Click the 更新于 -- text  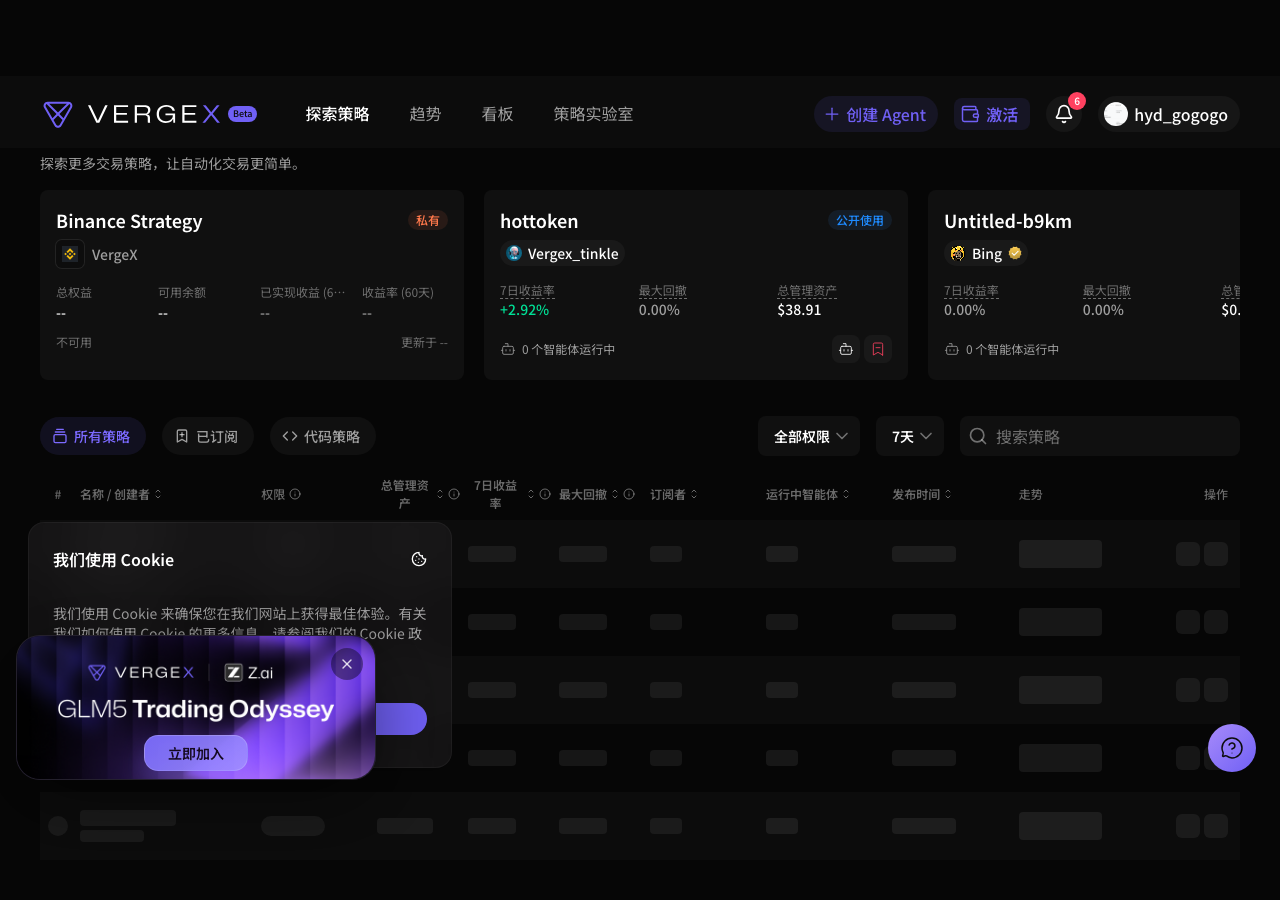424,342
